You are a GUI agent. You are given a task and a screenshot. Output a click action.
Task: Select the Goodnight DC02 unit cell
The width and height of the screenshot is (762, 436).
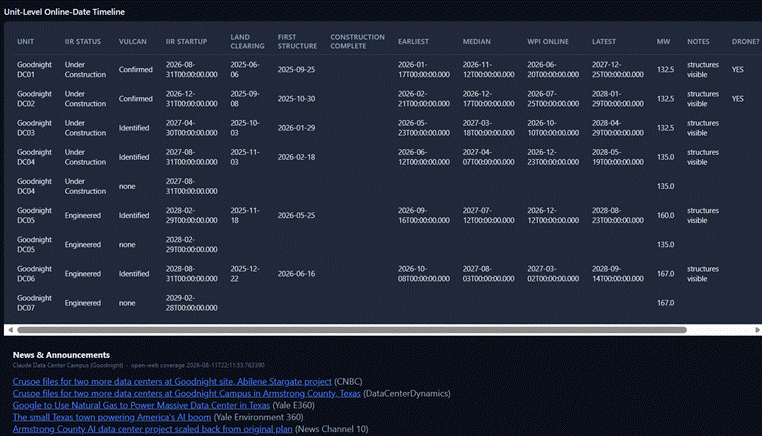35,99
